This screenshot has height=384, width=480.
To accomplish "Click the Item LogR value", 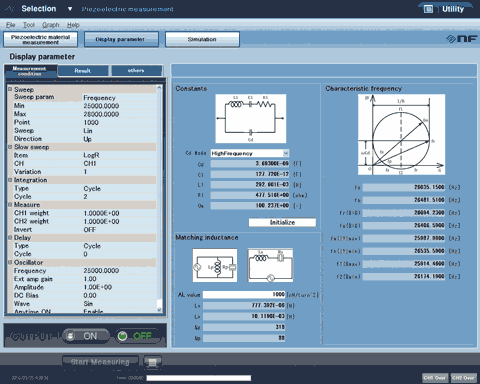I will point(91,155).
